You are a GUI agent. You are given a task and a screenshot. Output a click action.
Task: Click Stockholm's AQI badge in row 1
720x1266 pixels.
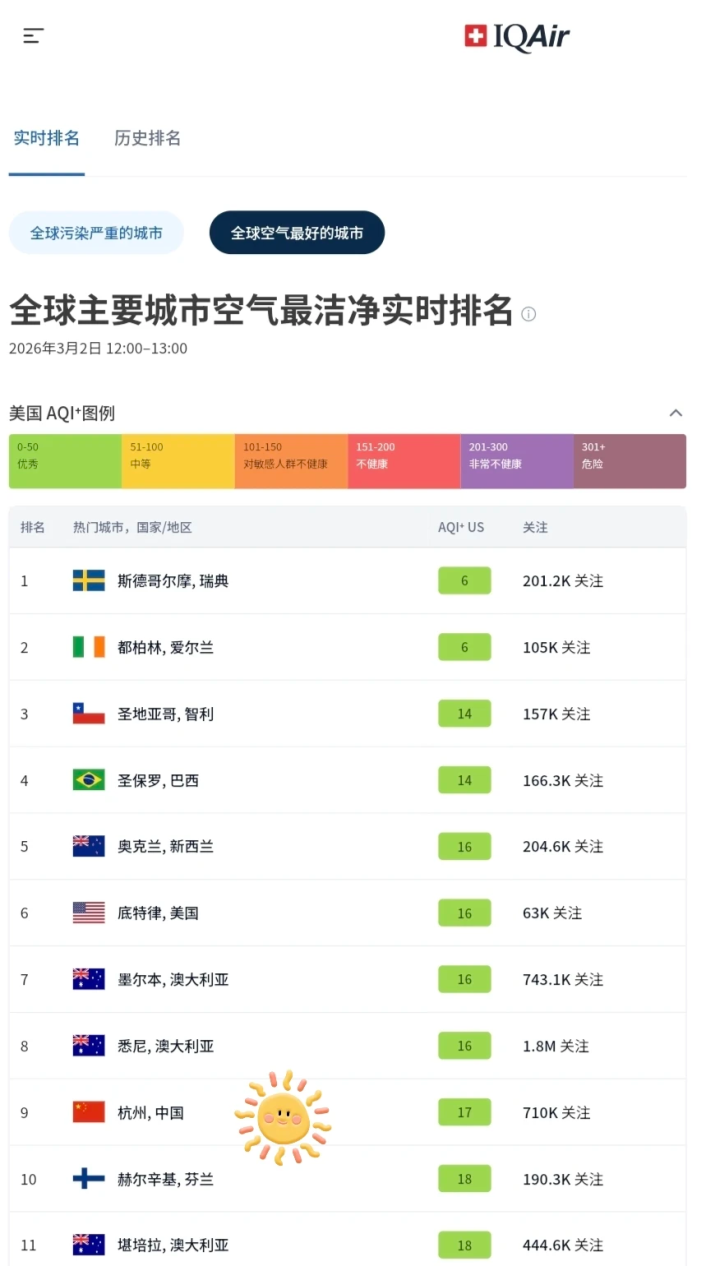click(464, 580)
